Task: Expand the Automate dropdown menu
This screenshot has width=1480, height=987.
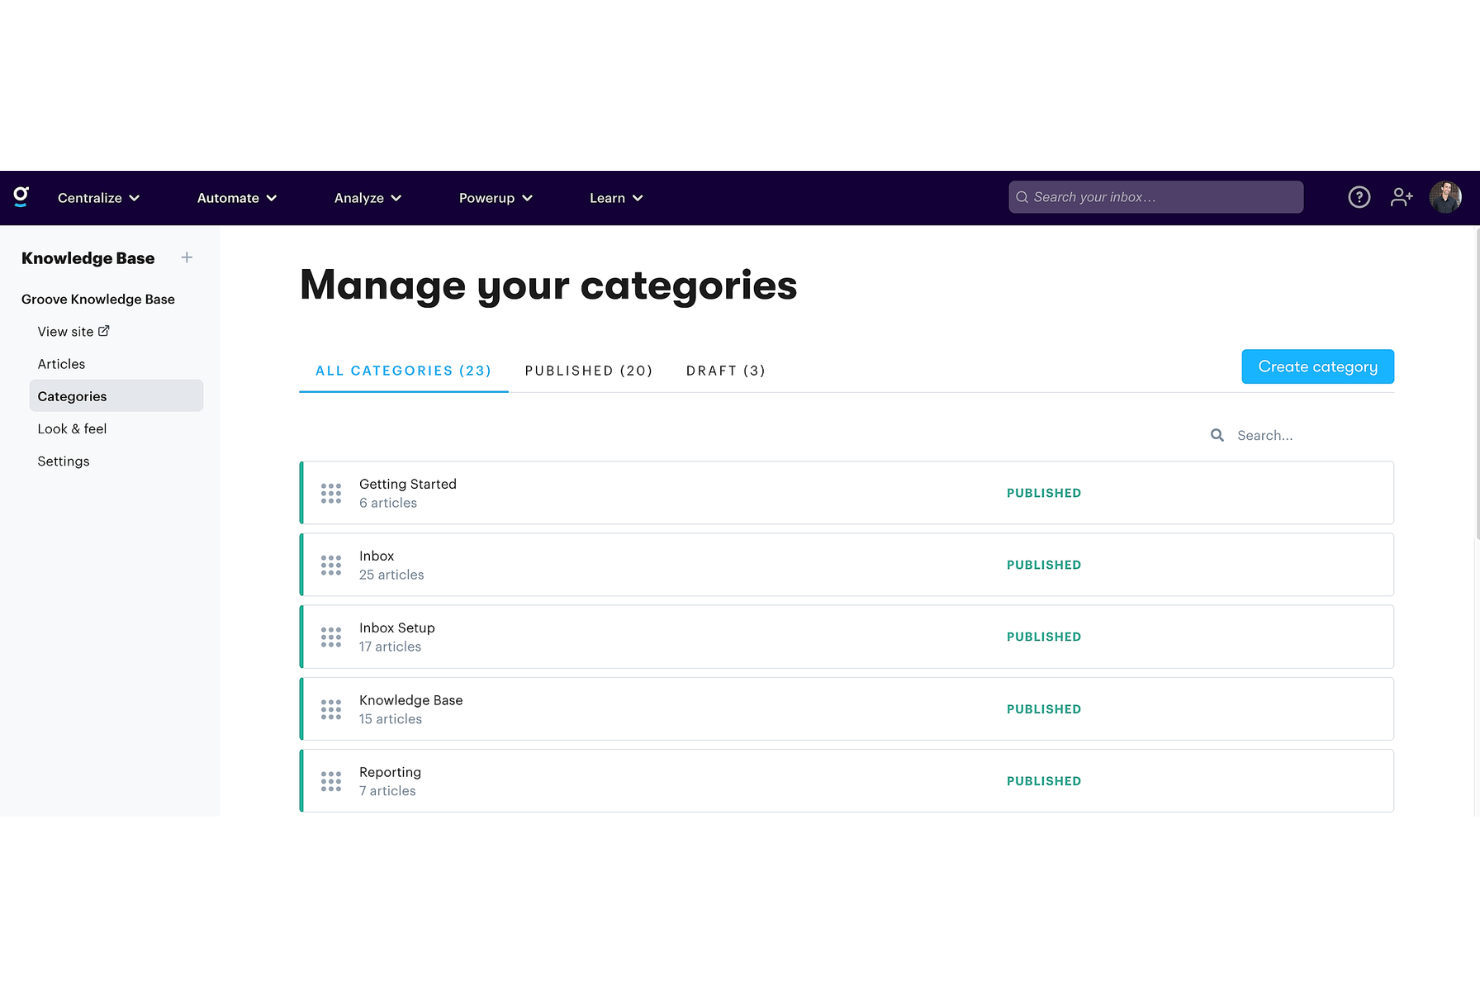Action: click(x=237, y=198)
